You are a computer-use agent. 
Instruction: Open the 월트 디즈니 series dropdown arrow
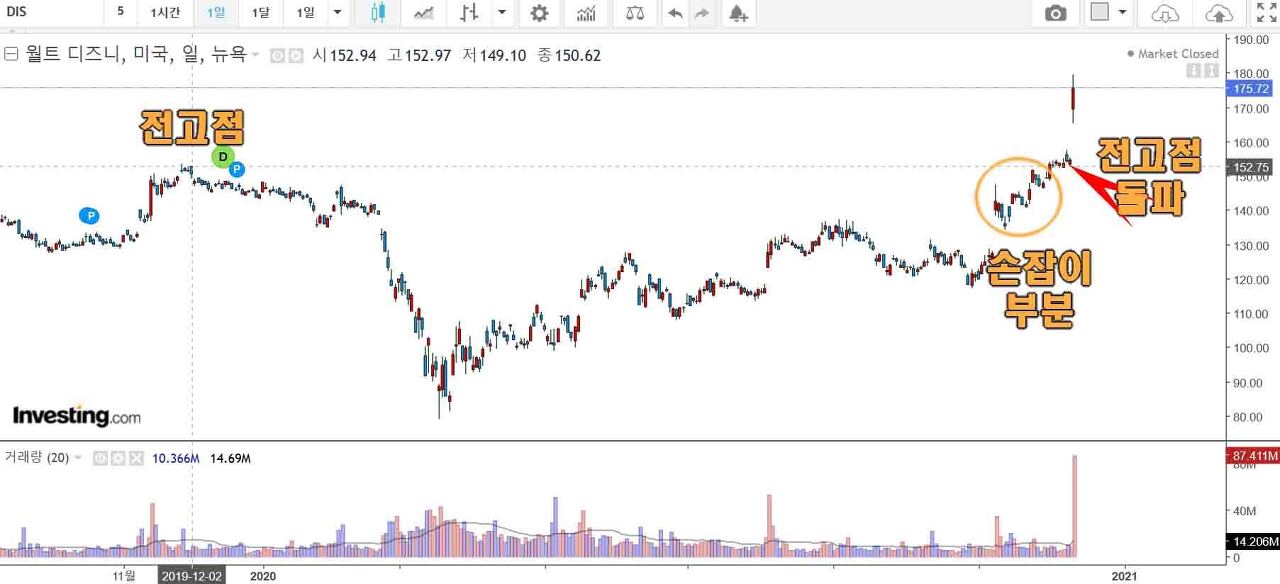click(x=255, y=55)
